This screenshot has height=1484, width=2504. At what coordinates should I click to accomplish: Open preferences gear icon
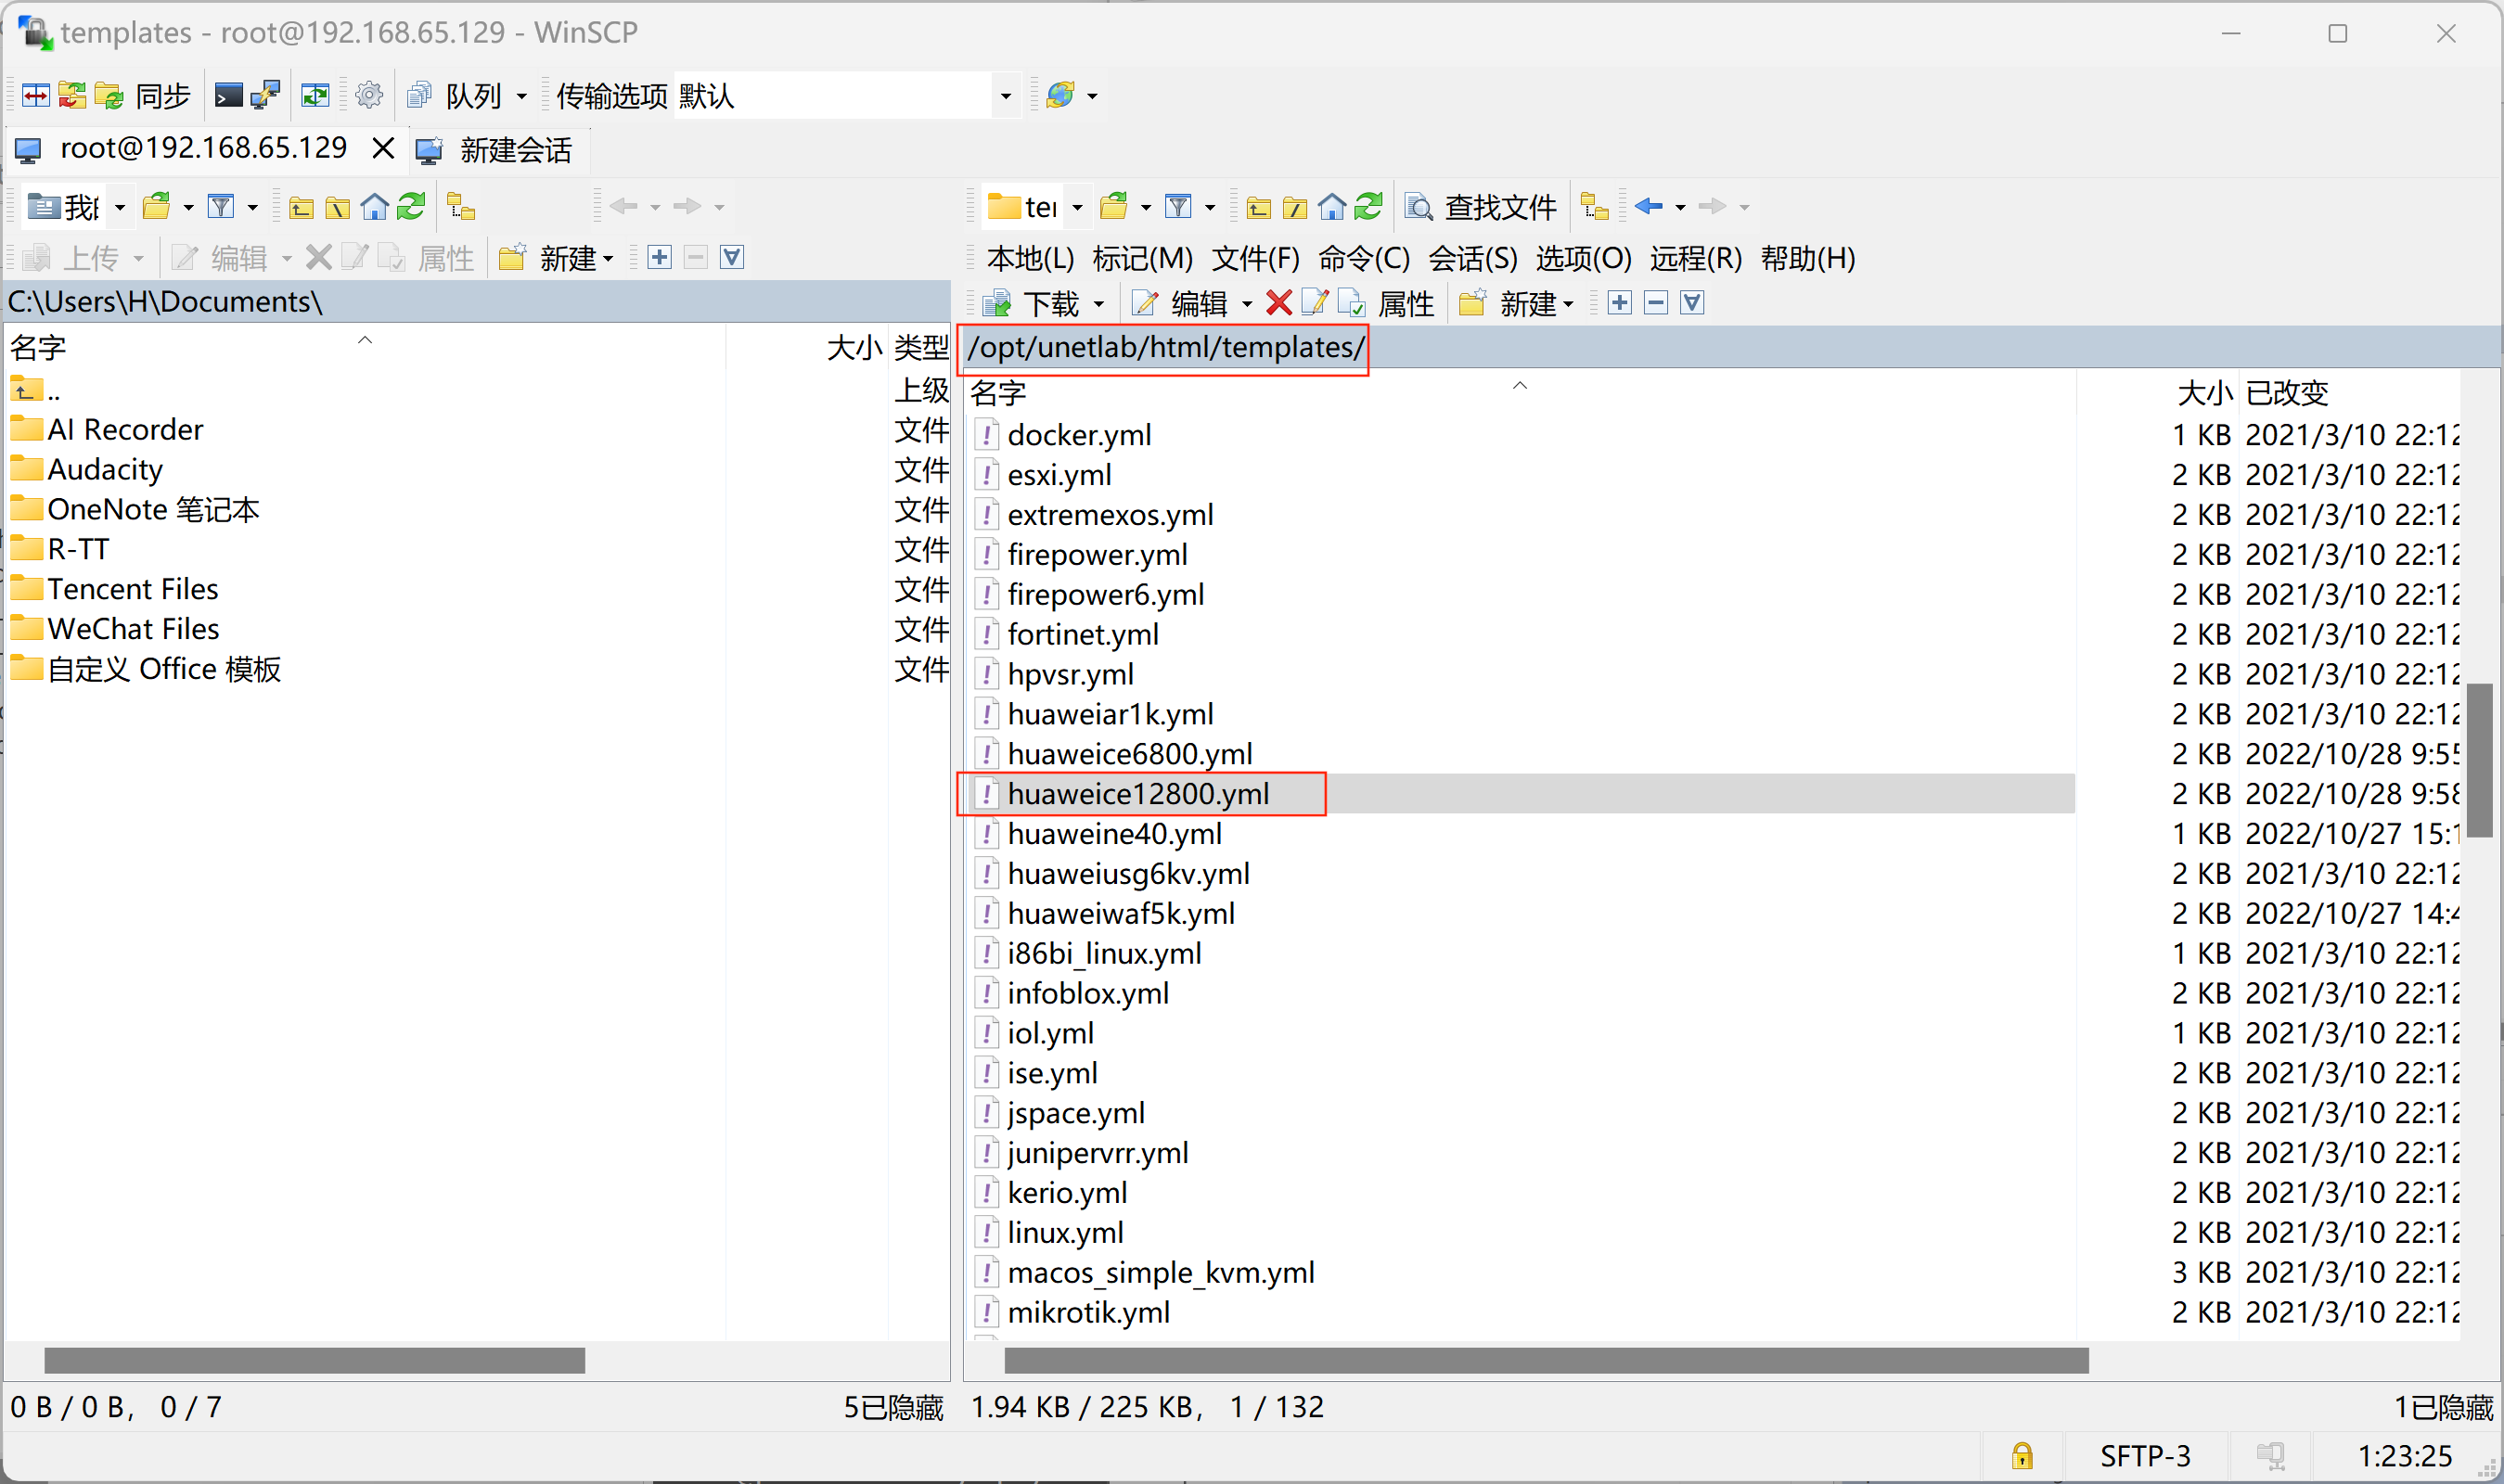point(369,95)
